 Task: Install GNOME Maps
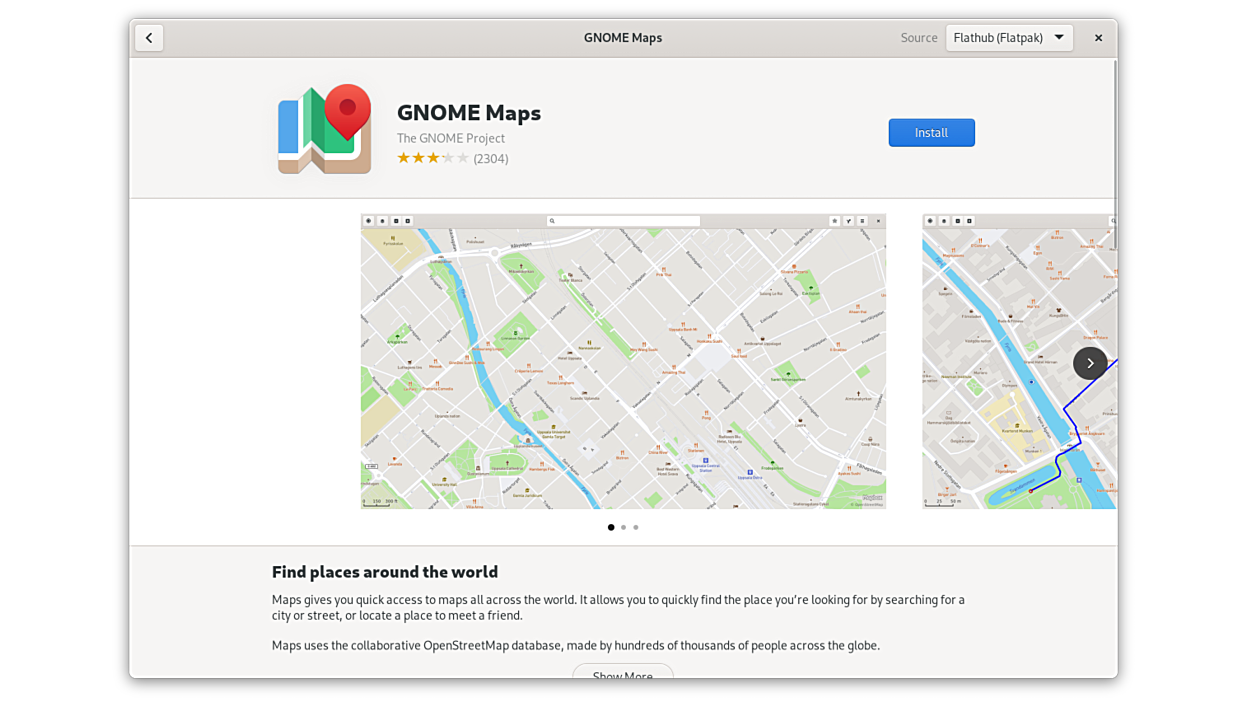(x=931, y=133)
